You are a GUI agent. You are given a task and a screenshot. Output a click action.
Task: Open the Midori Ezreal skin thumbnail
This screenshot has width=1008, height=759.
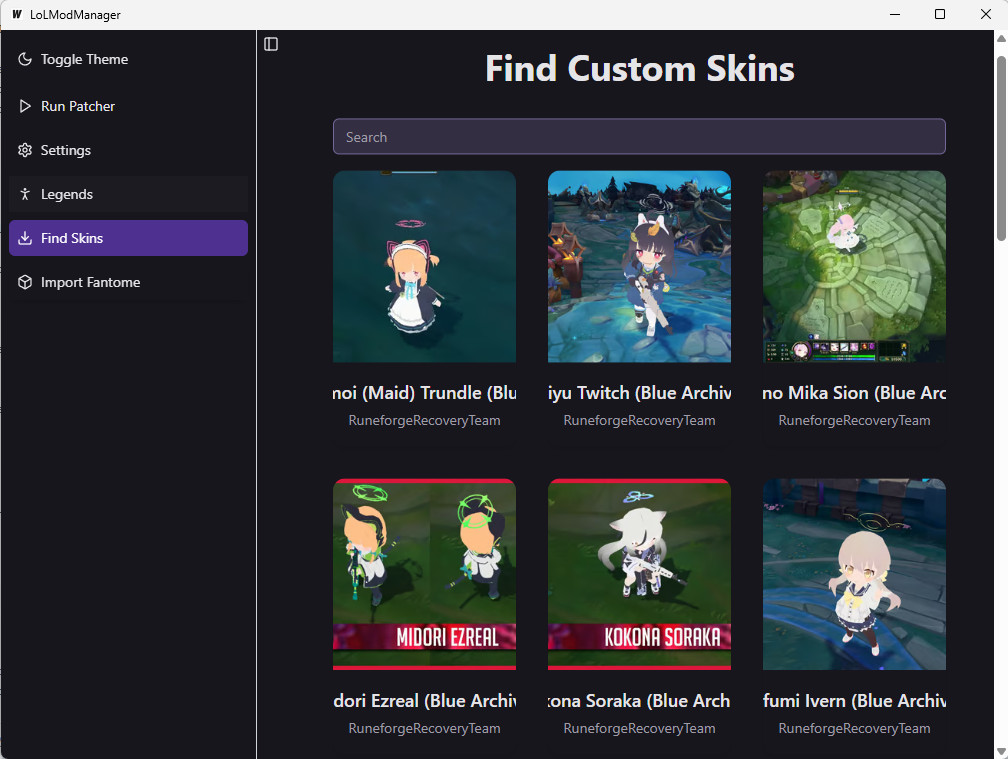coord(424,574)
